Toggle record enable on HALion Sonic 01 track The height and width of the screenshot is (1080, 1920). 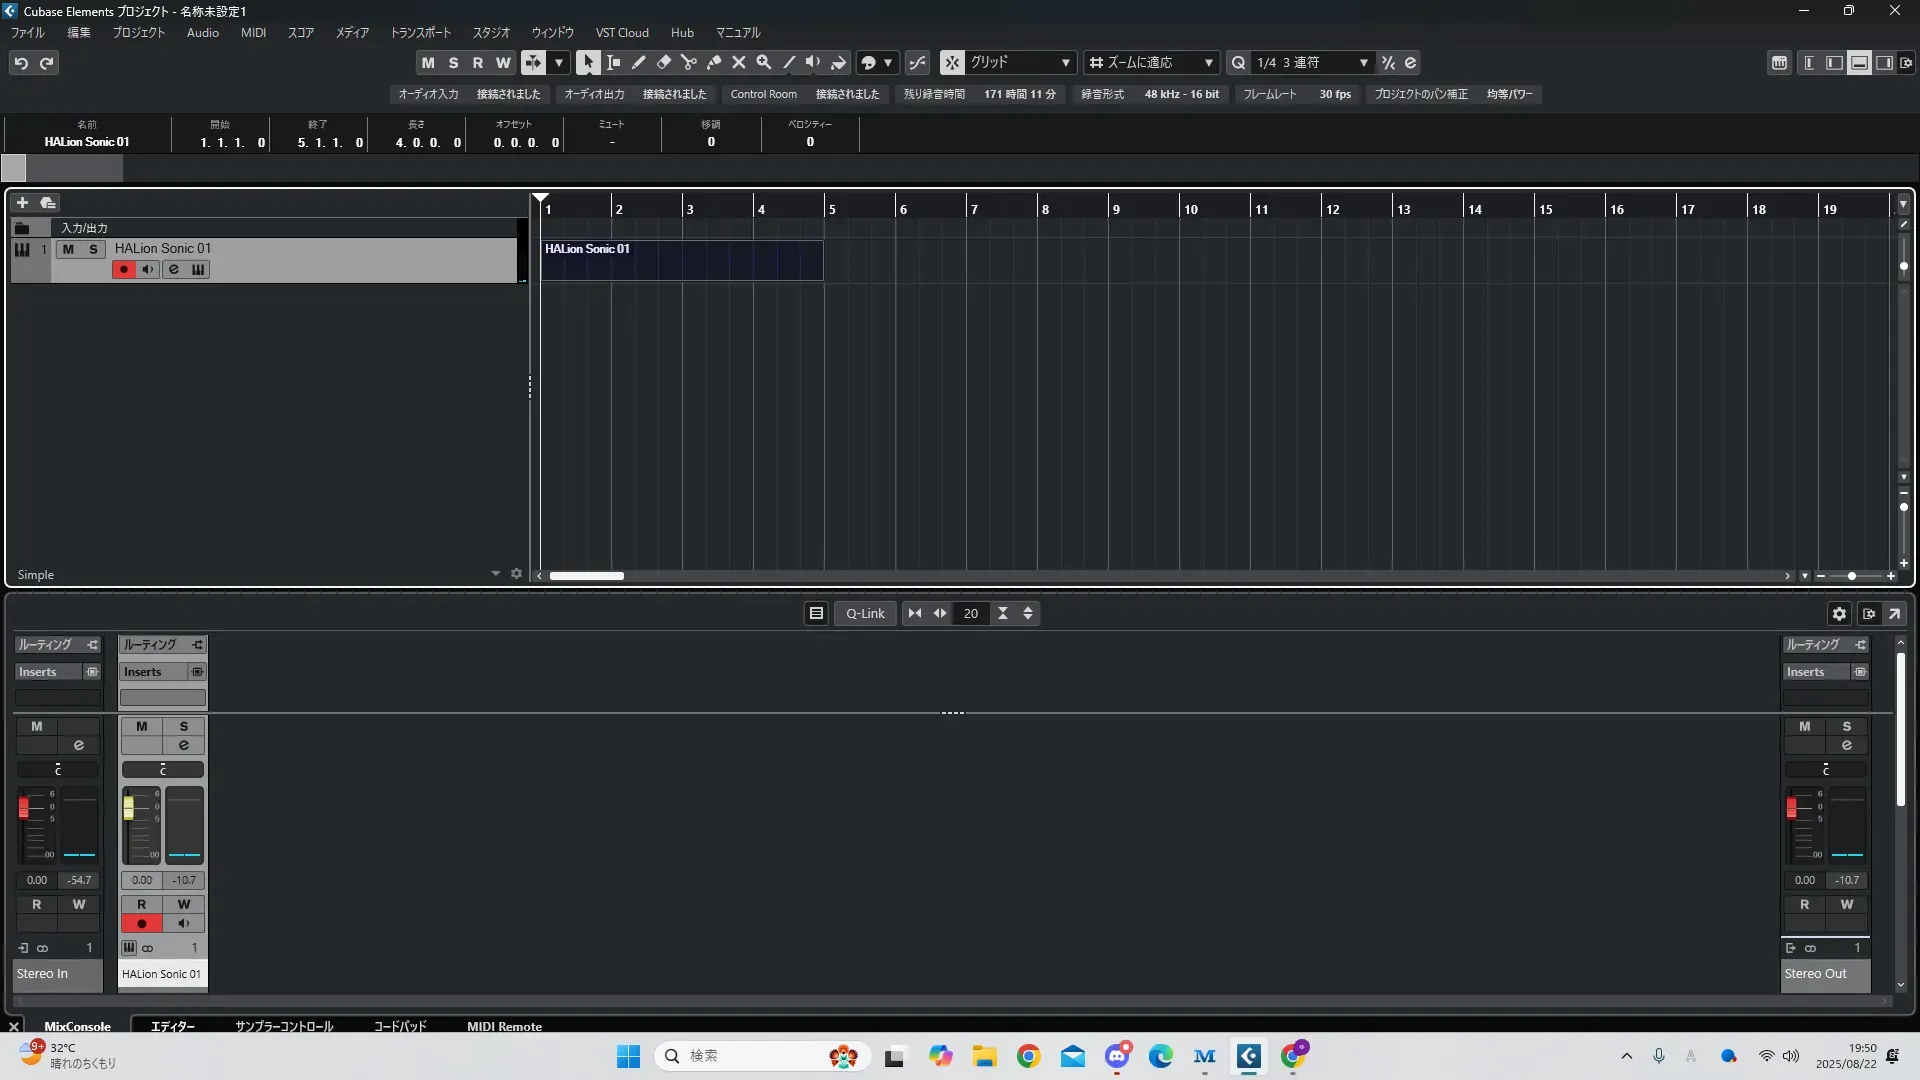[x=123, y=270]
